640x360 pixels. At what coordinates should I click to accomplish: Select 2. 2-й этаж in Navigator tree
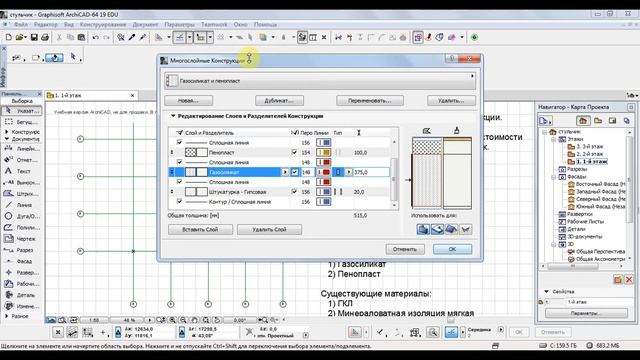(589, 154)
